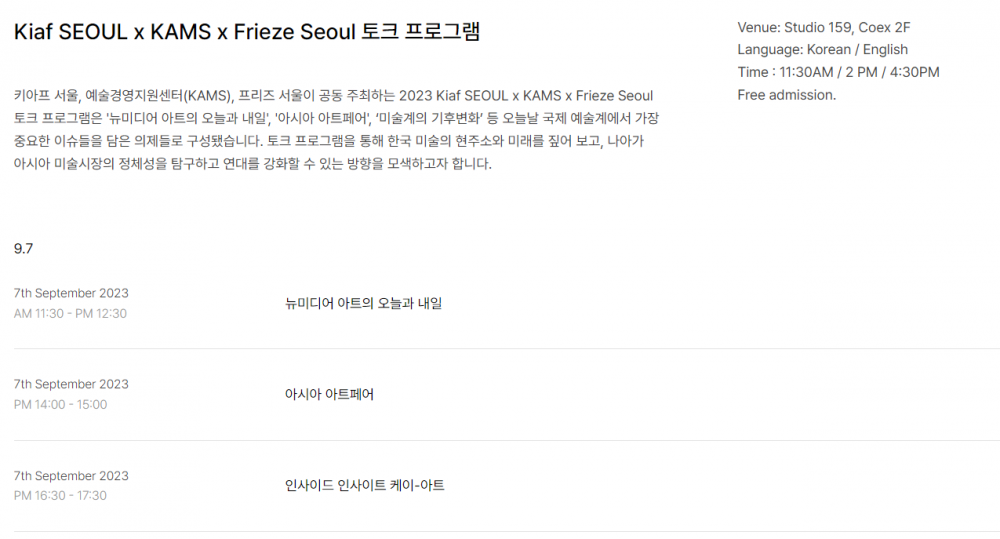Open the 인사이드 인사이트 케이-아트 talk

(364, 485)
